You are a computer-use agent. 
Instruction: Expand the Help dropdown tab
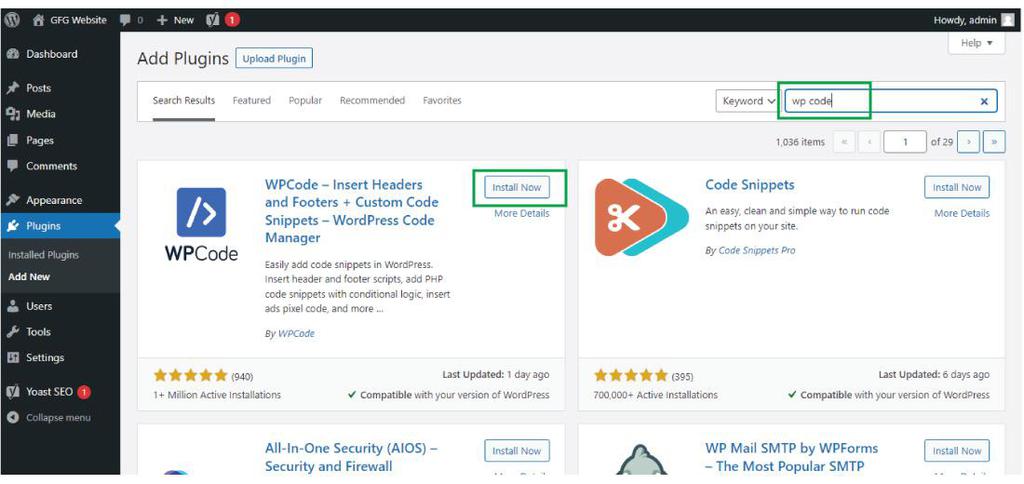(976, 43)
